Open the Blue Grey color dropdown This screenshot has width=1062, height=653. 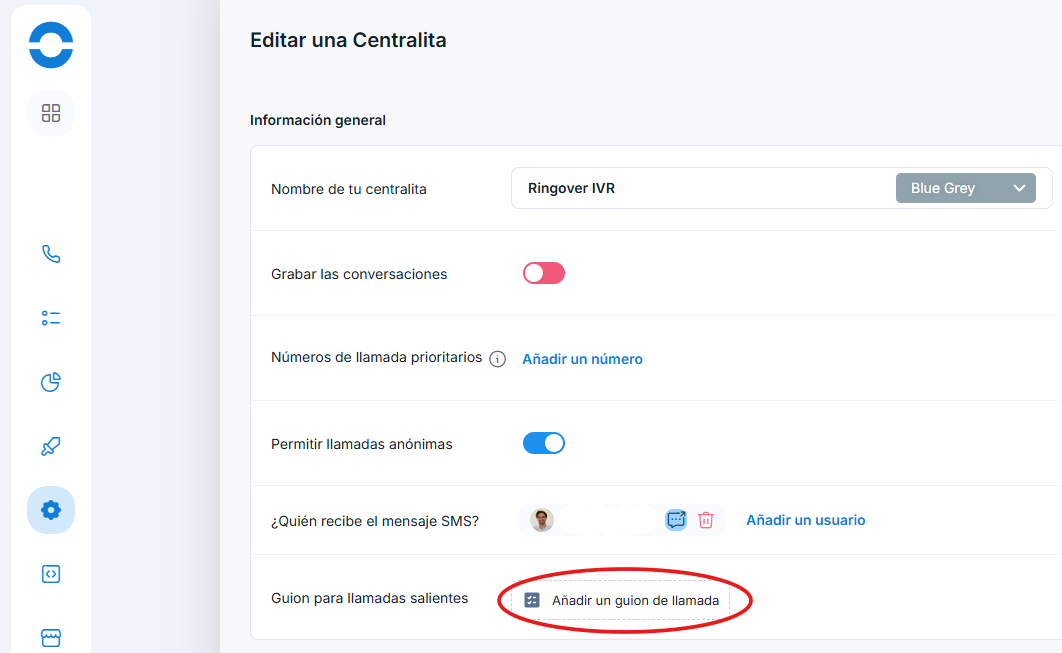pyautogui.click(x=965, y=188)
